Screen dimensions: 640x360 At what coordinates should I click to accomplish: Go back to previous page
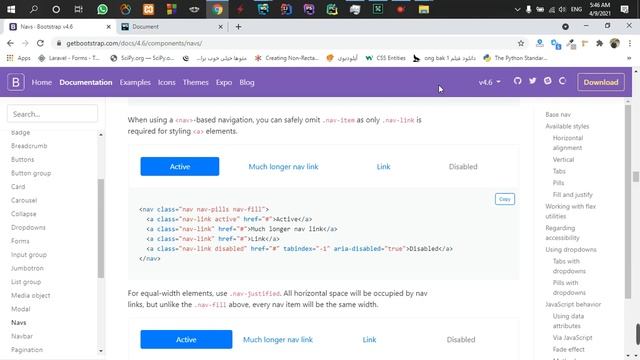tap(10, 43)
